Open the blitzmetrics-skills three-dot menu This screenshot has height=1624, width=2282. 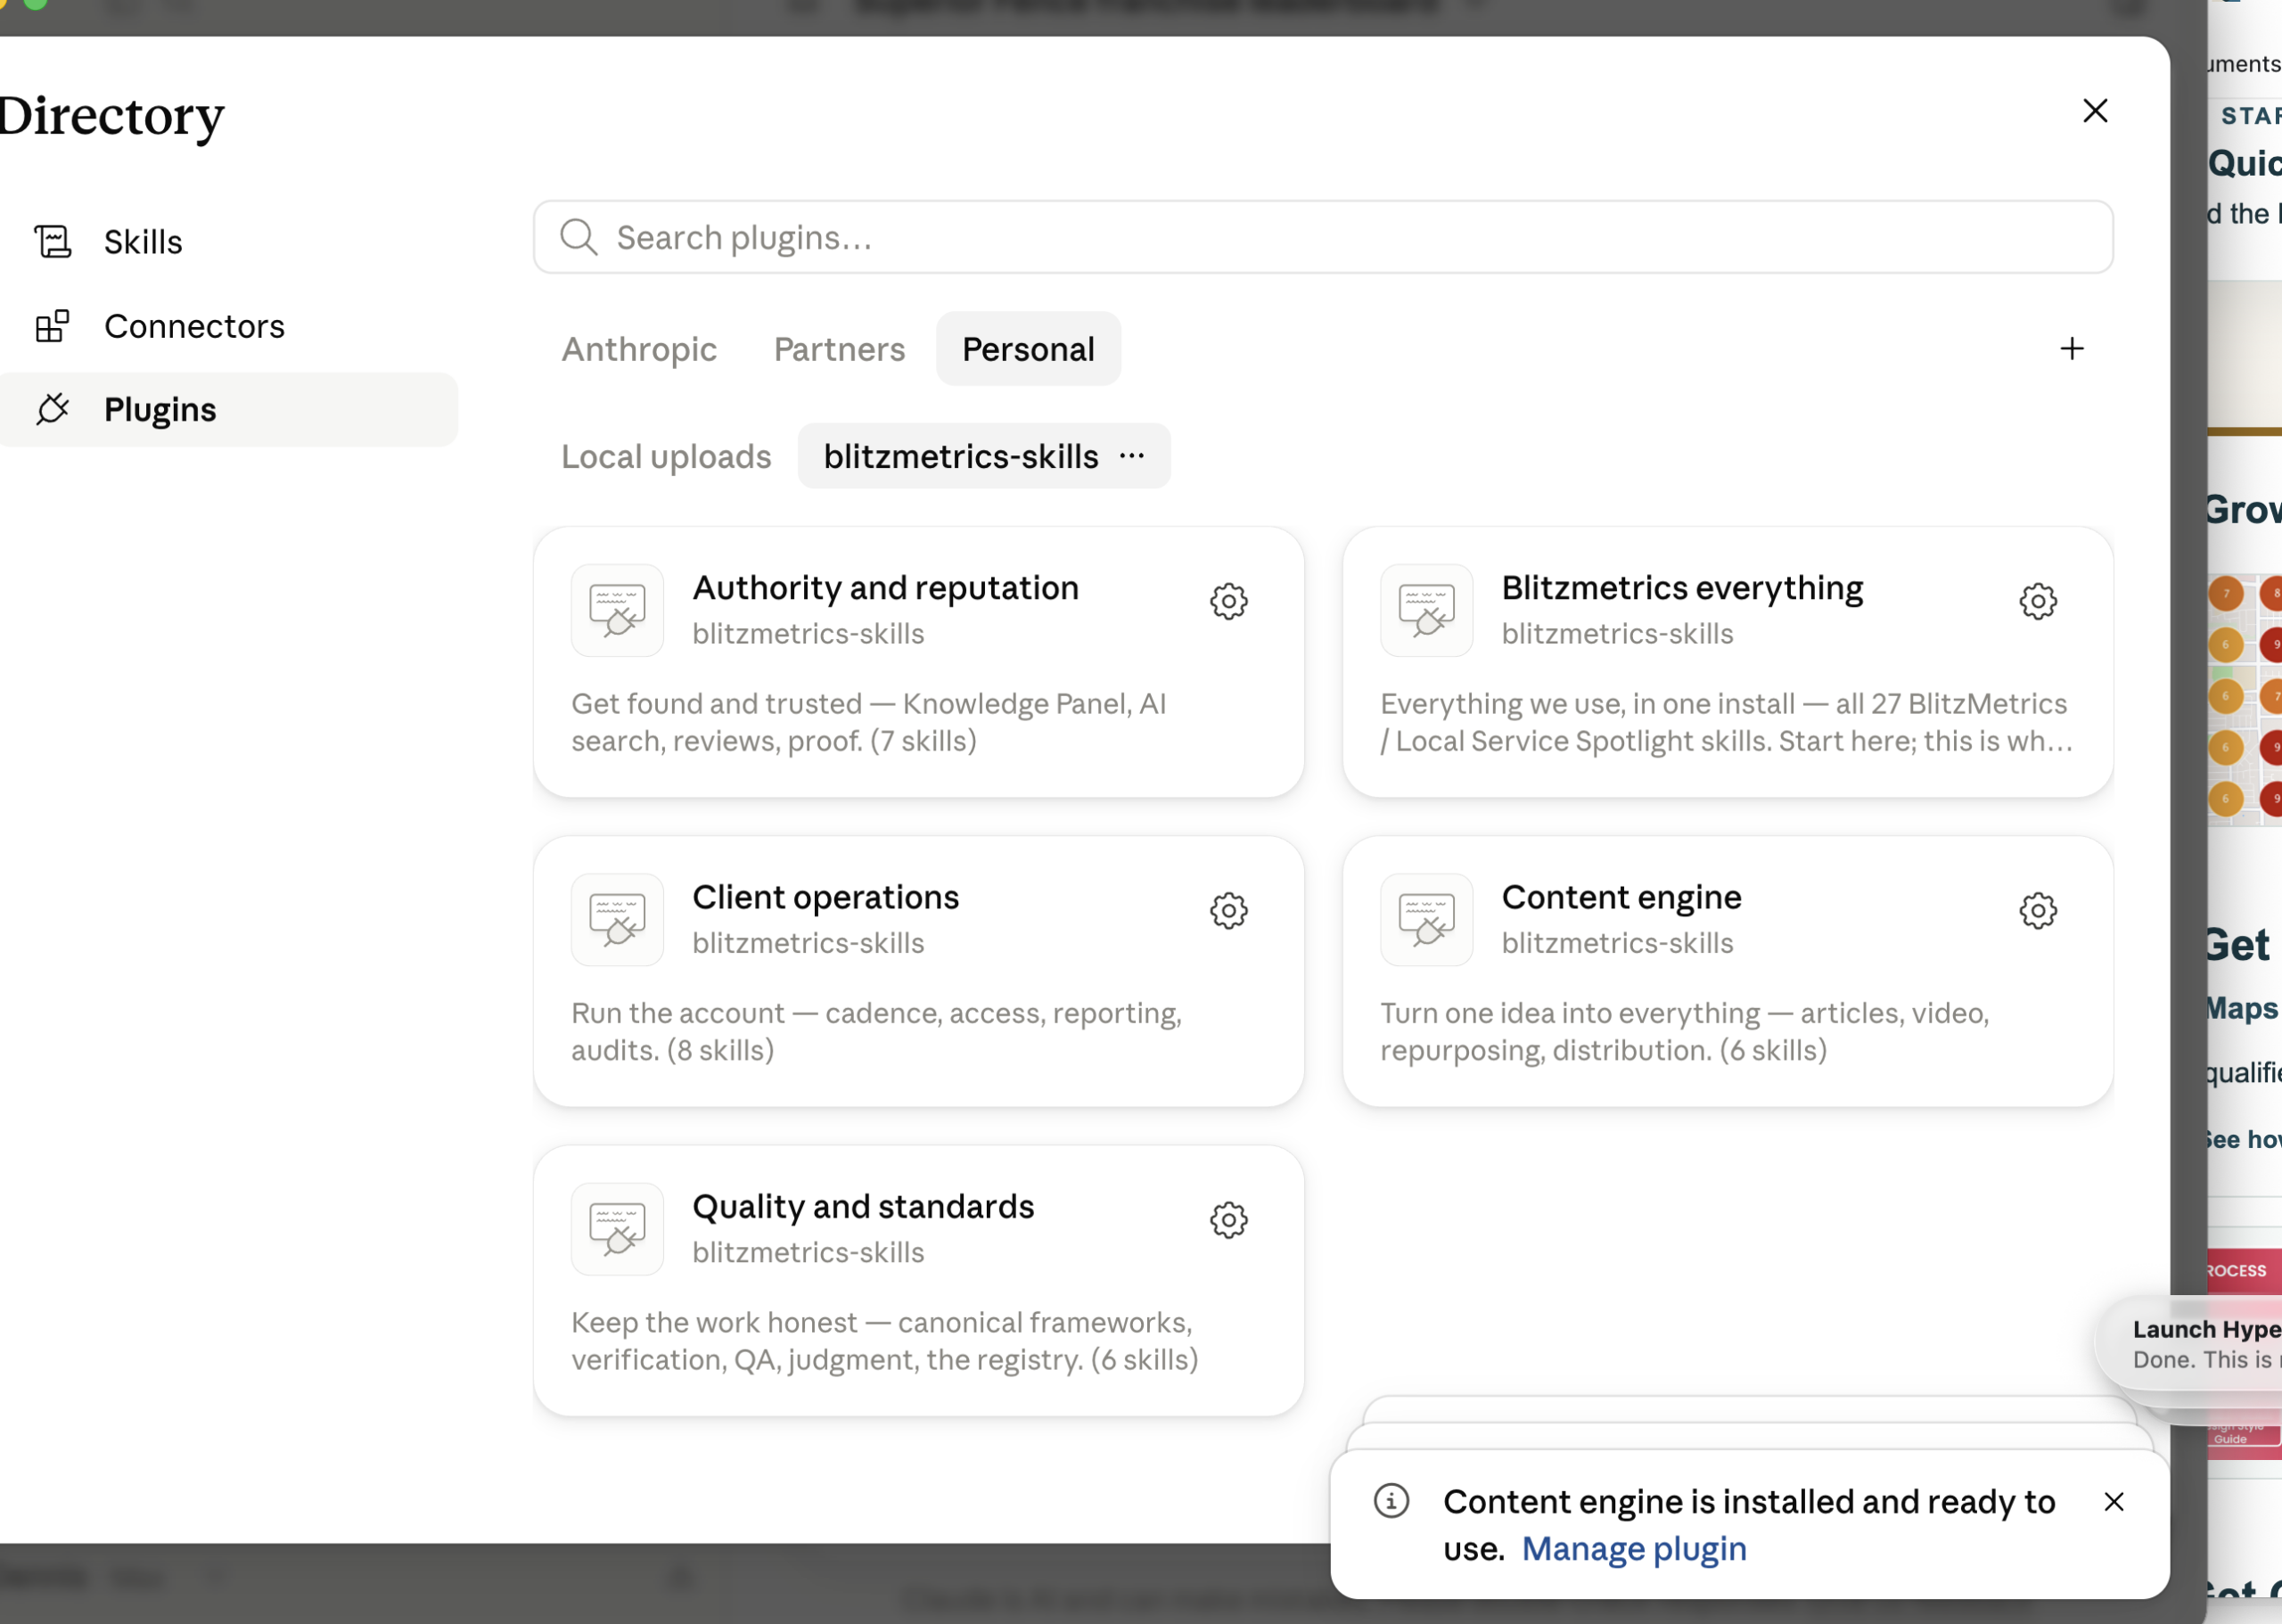1131,456
